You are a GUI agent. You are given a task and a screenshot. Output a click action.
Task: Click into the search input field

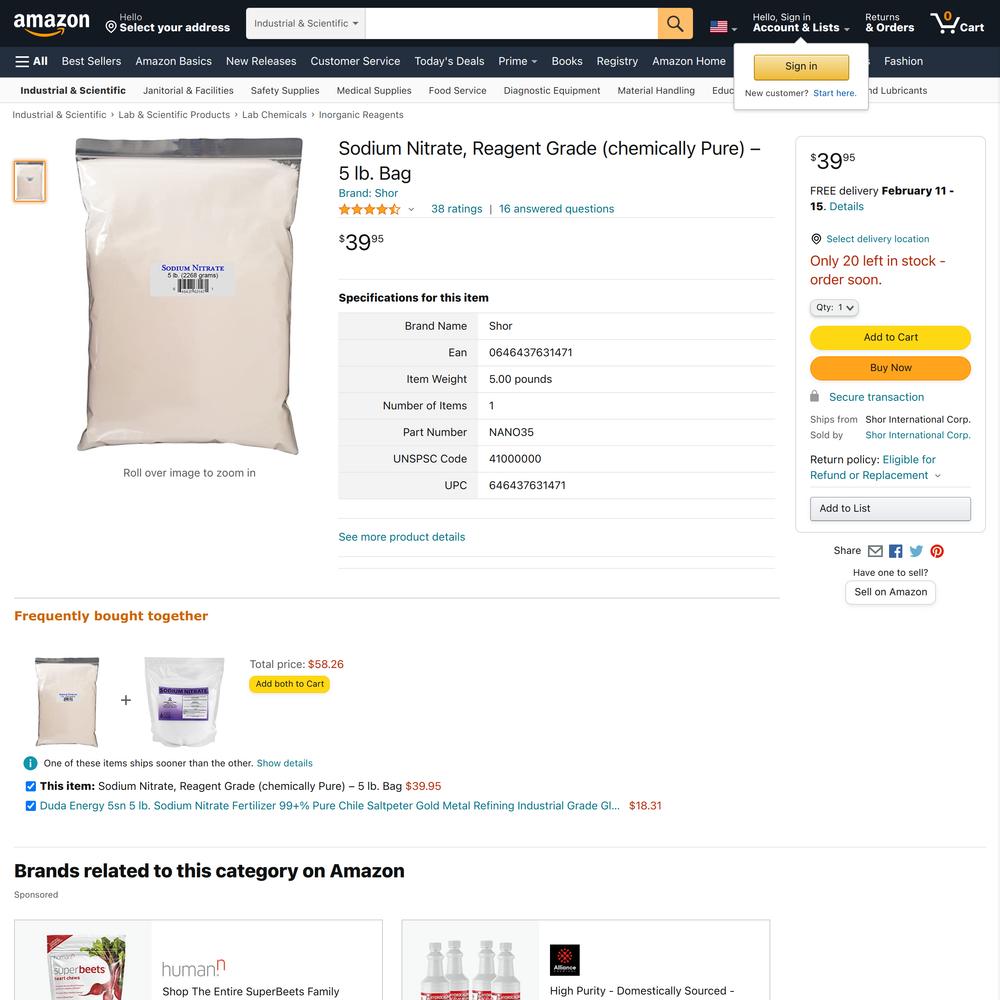512,24
